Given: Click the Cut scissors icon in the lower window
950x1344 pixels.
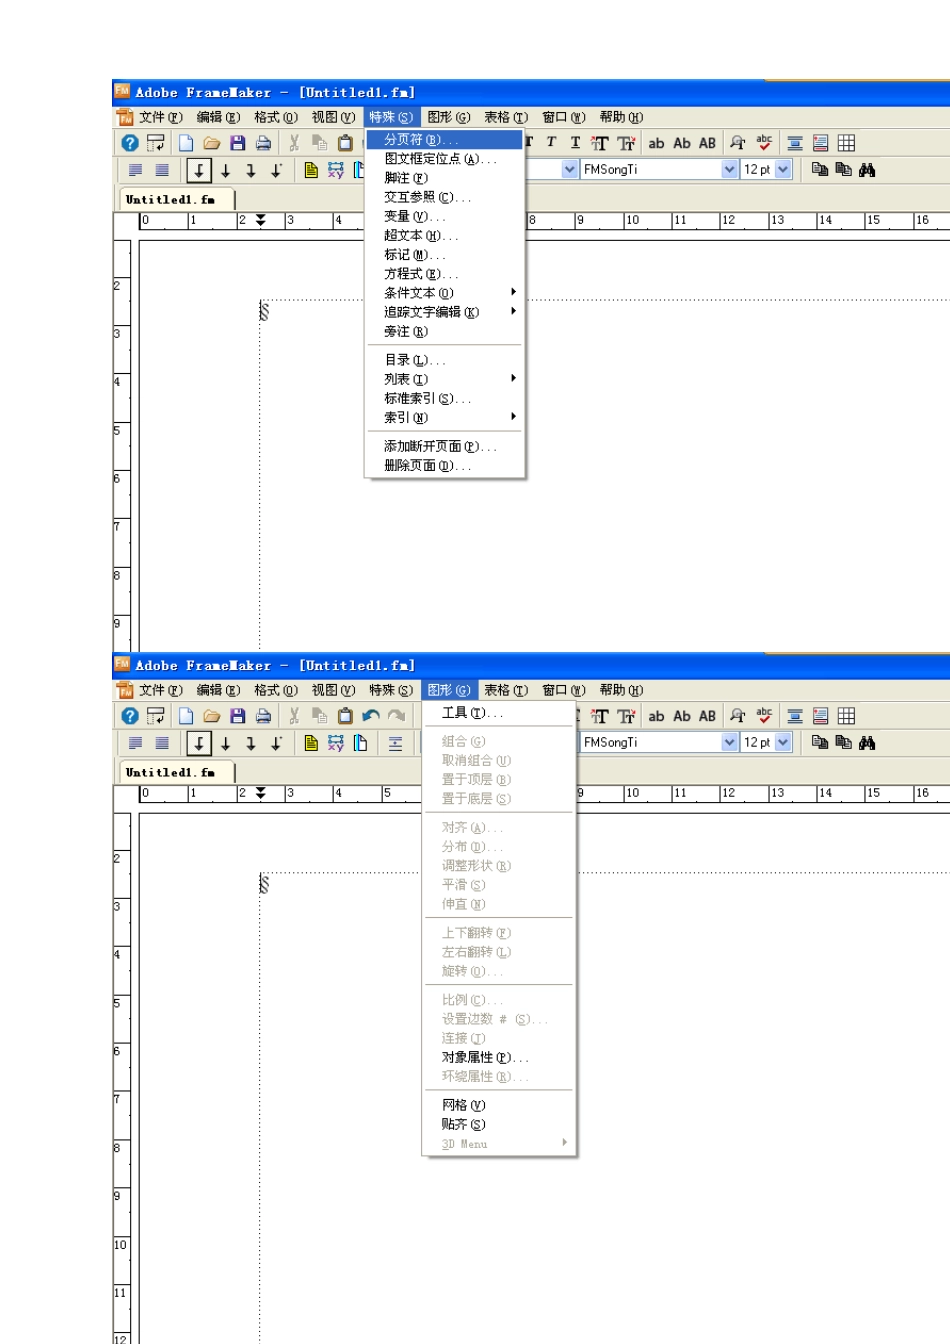Looking at the screenshot, I should pyautogui.click(x=294, y=716).
